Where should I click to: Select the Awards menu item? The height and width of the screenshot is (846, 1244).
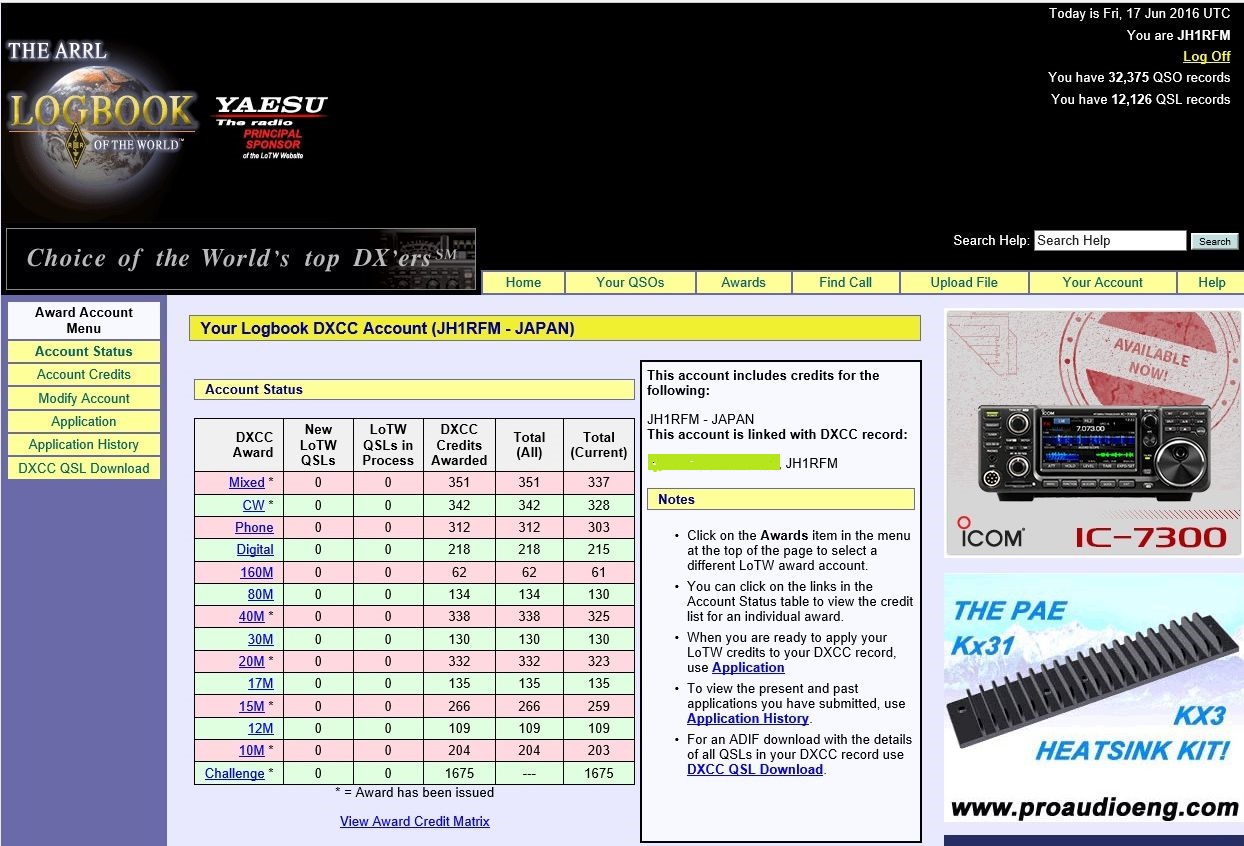[743, 283]
